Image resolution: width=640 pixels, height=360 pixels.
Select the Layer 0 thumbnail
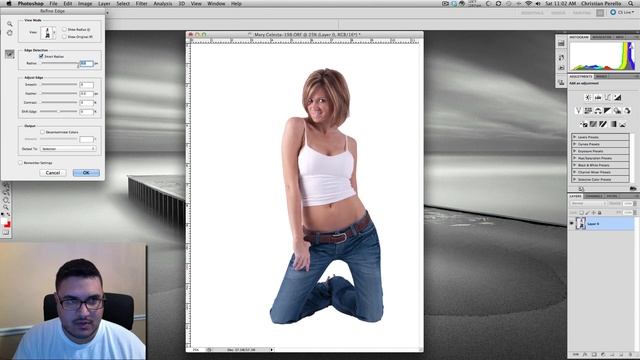click(580, 224)
